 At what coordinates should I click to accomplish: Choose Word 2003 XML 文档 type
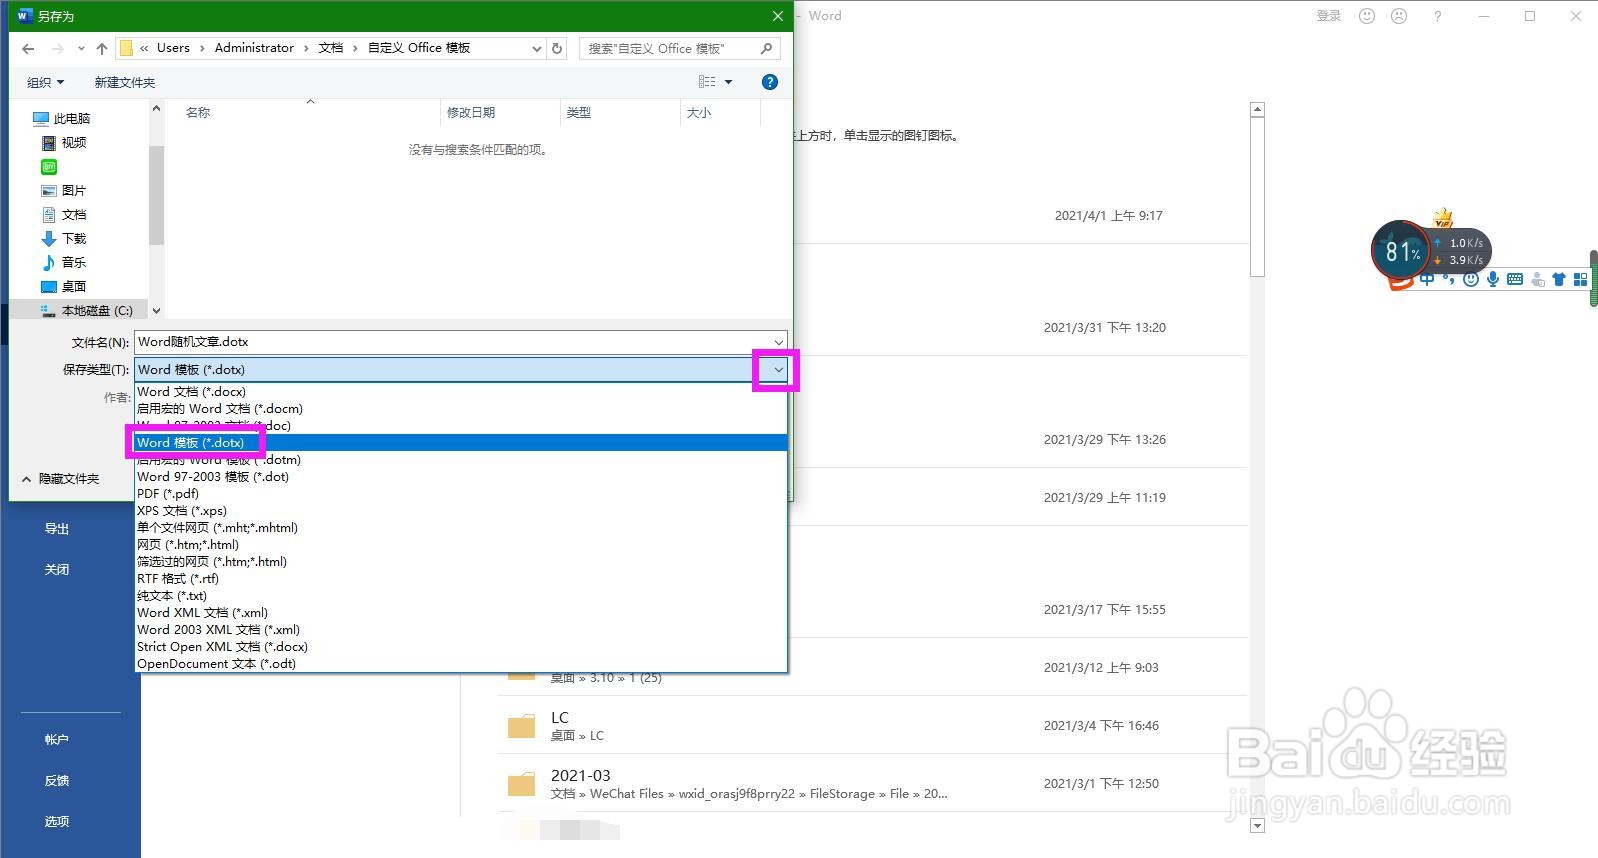[461, 629]
